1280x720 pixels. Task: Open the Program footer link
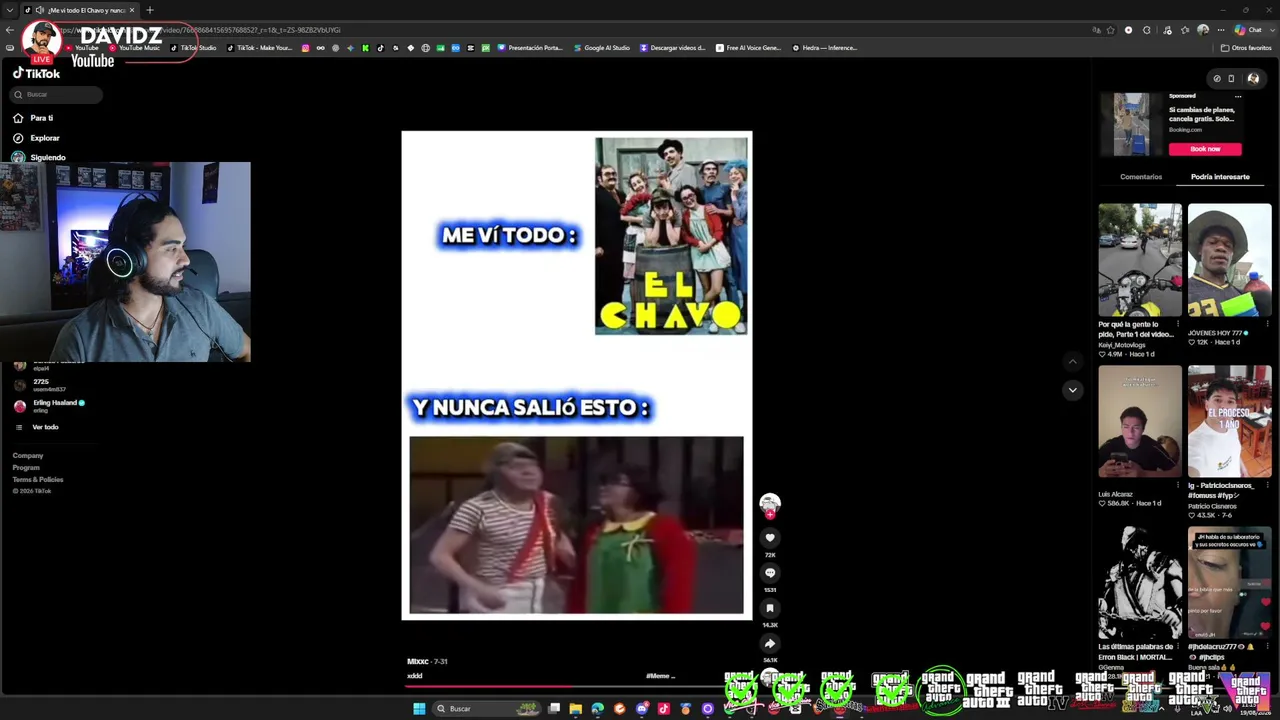(x=26, y=468)
